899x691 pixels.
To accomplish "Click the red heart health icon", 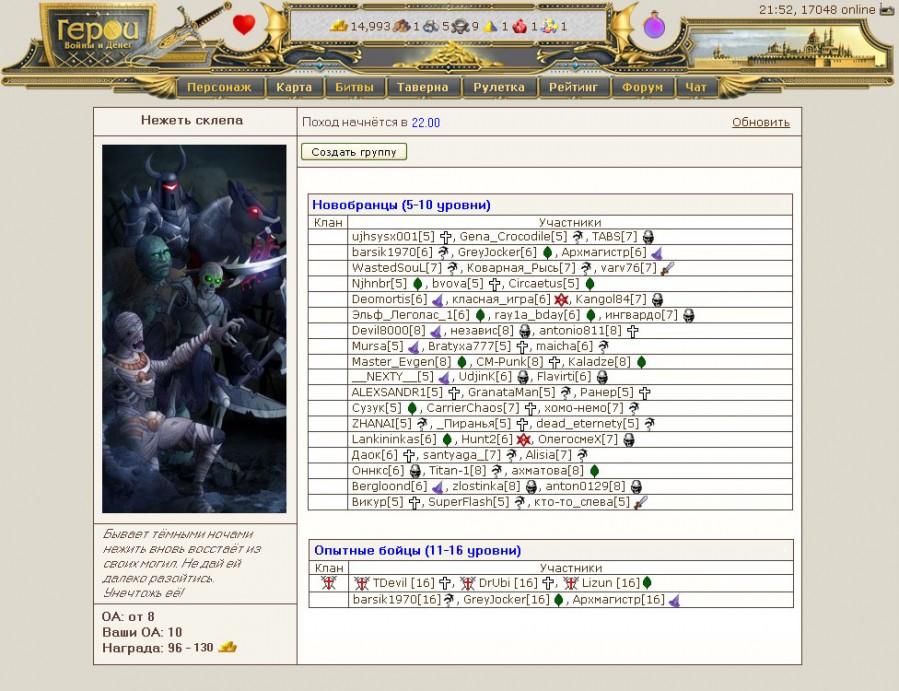I will pyautogui.click(x=243, y=25).
